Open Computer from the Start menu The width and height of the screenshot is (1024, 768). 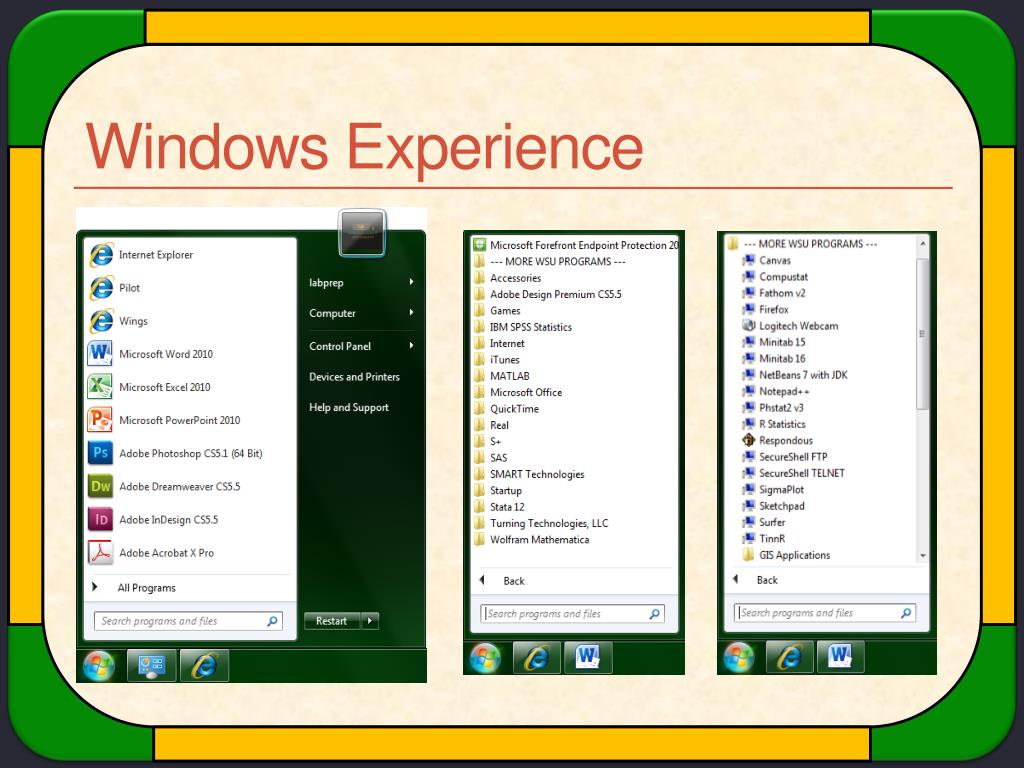(x=361, y=313)
